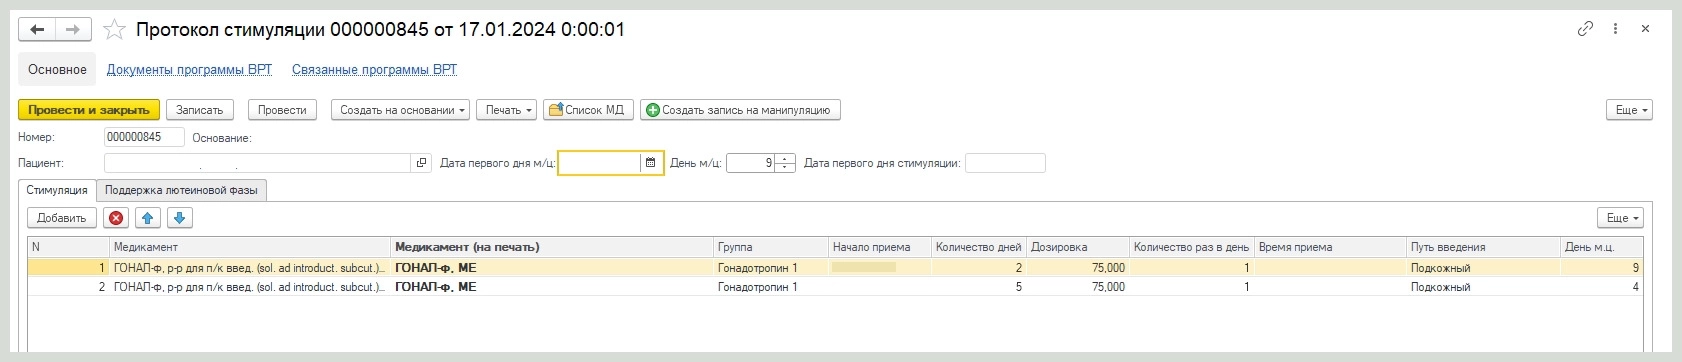Click Количество дней column header

[x=979, y=247]
